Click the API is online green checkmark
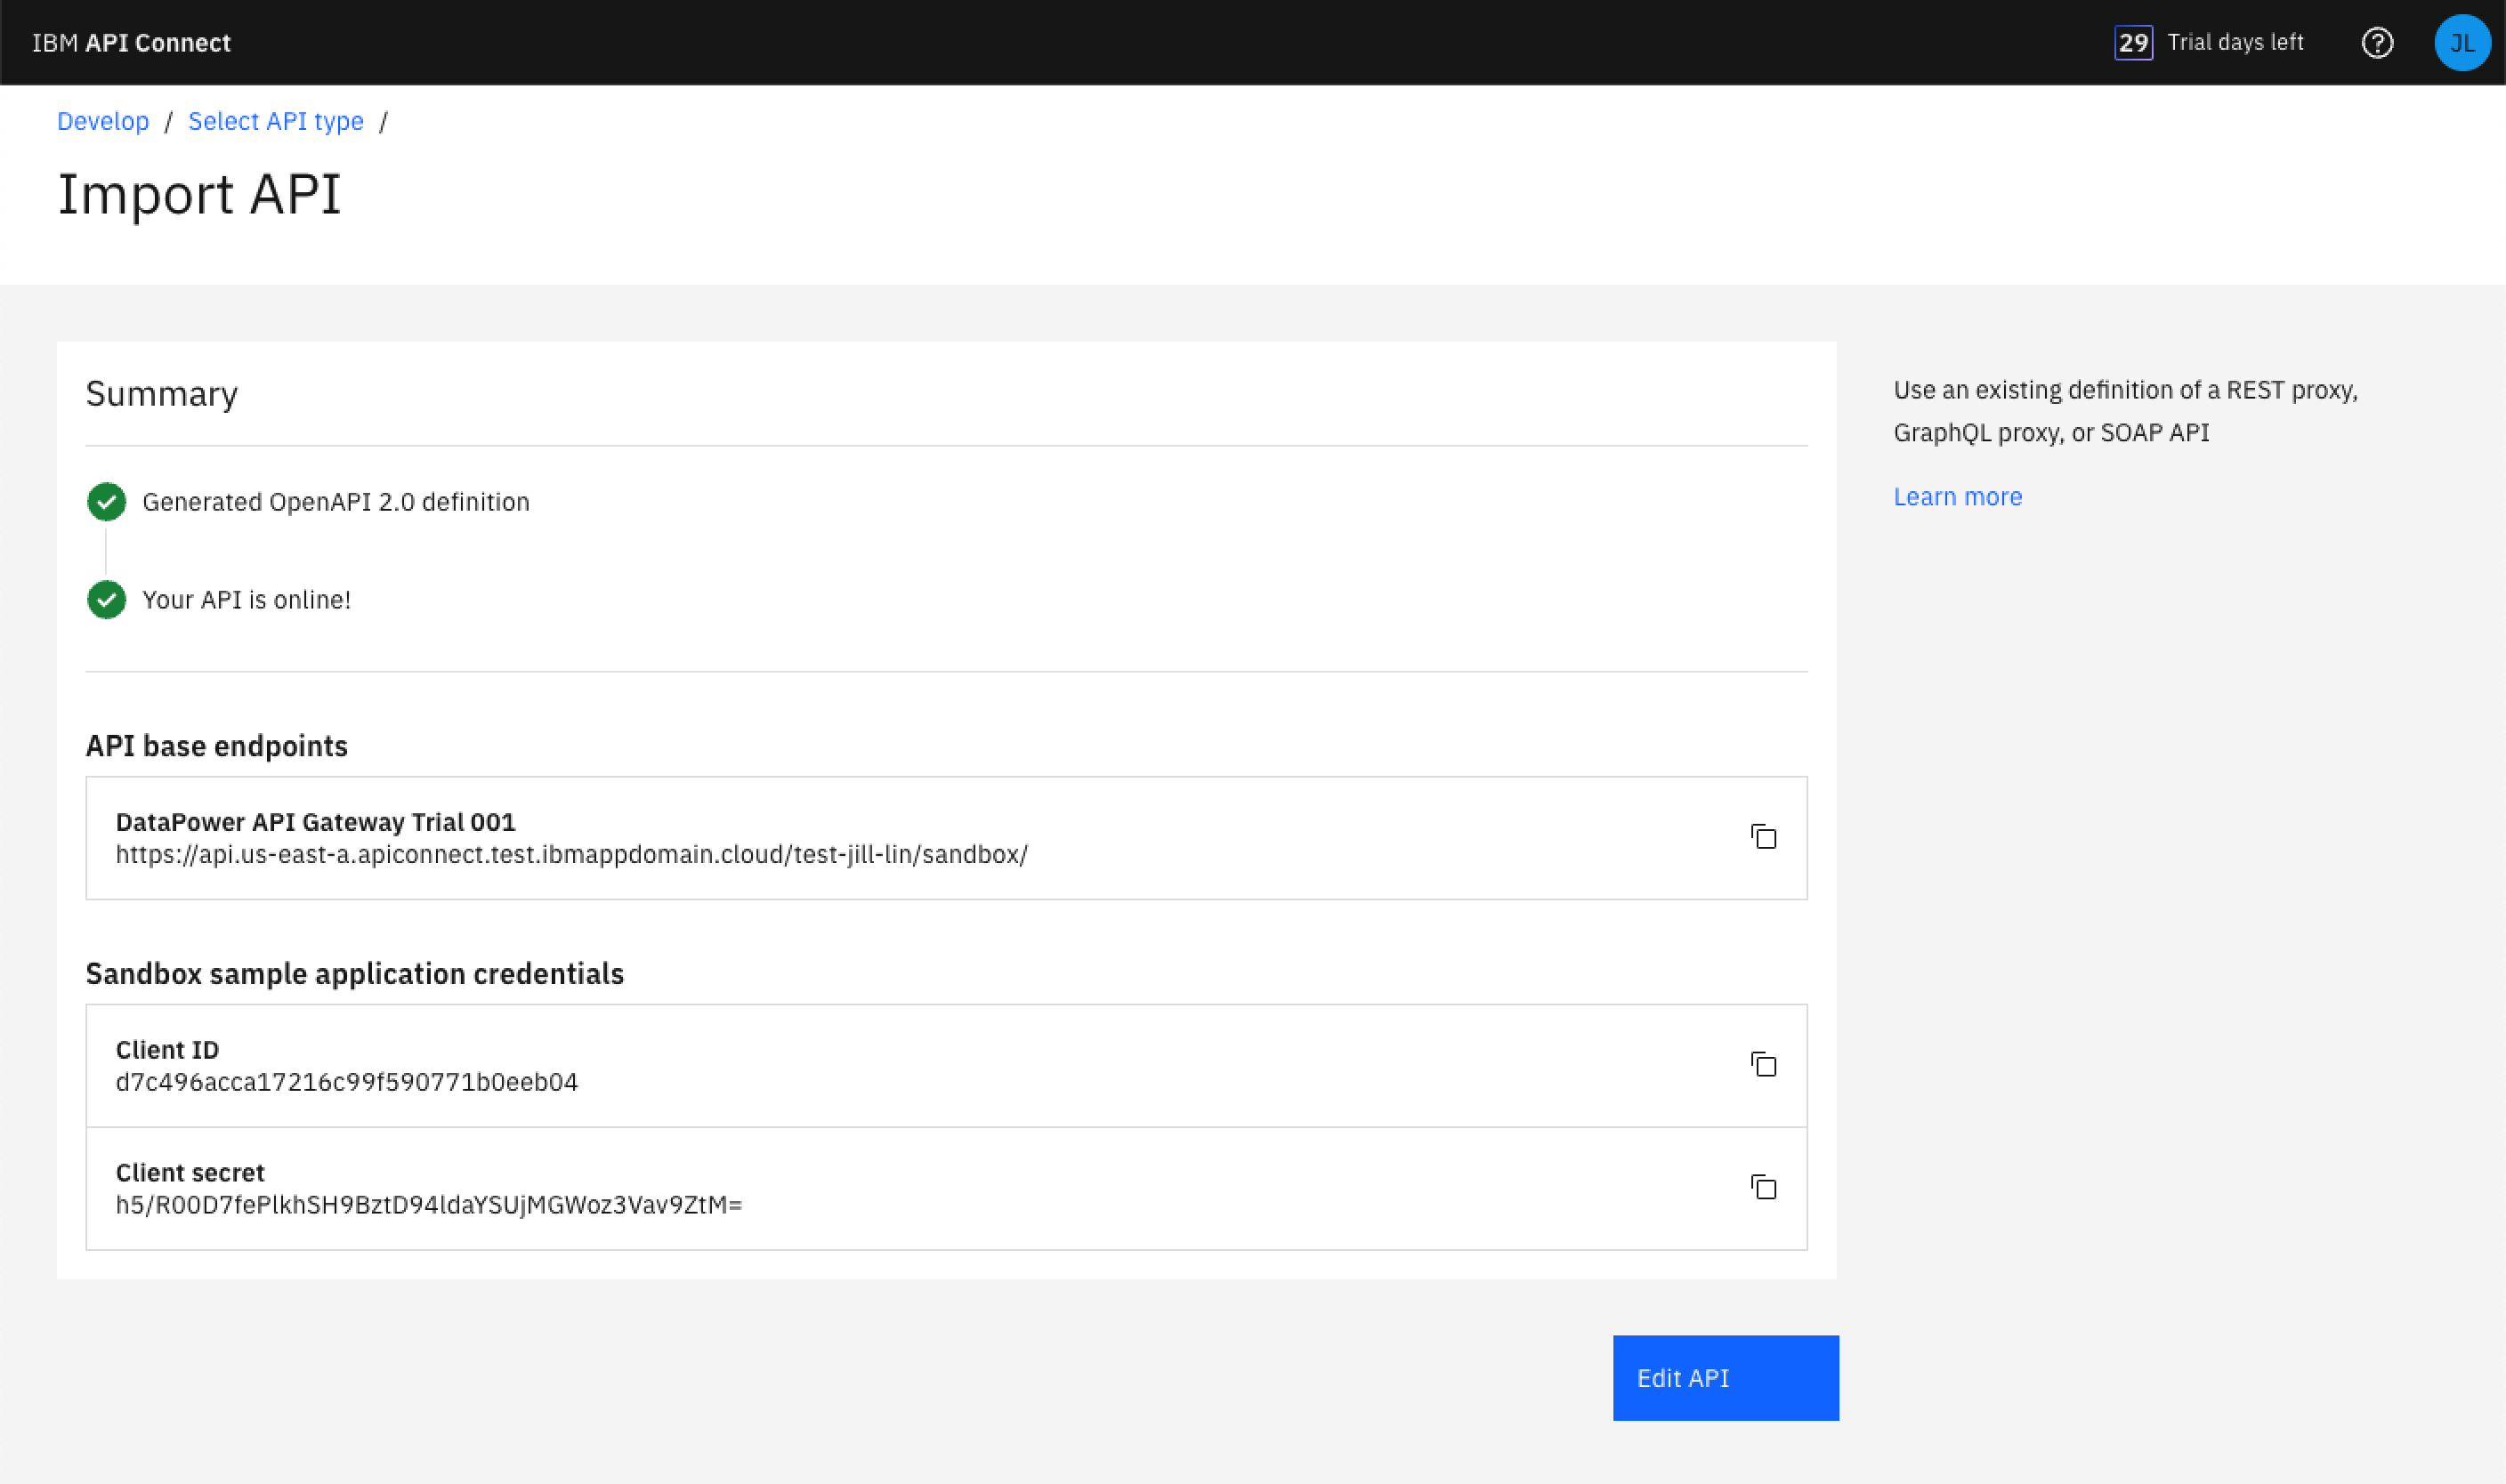The image size is (2506, 1484). click(107, 600)
